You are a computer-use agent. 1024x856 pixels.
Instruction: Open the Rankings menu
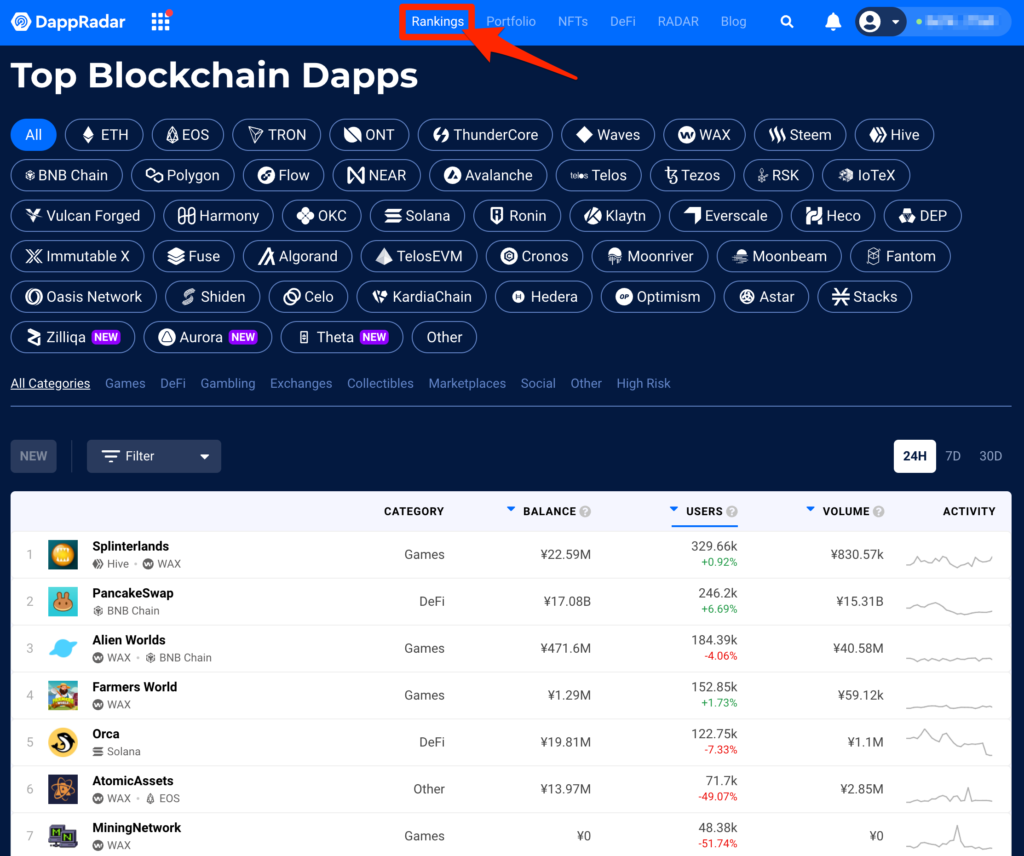[438, 22]
